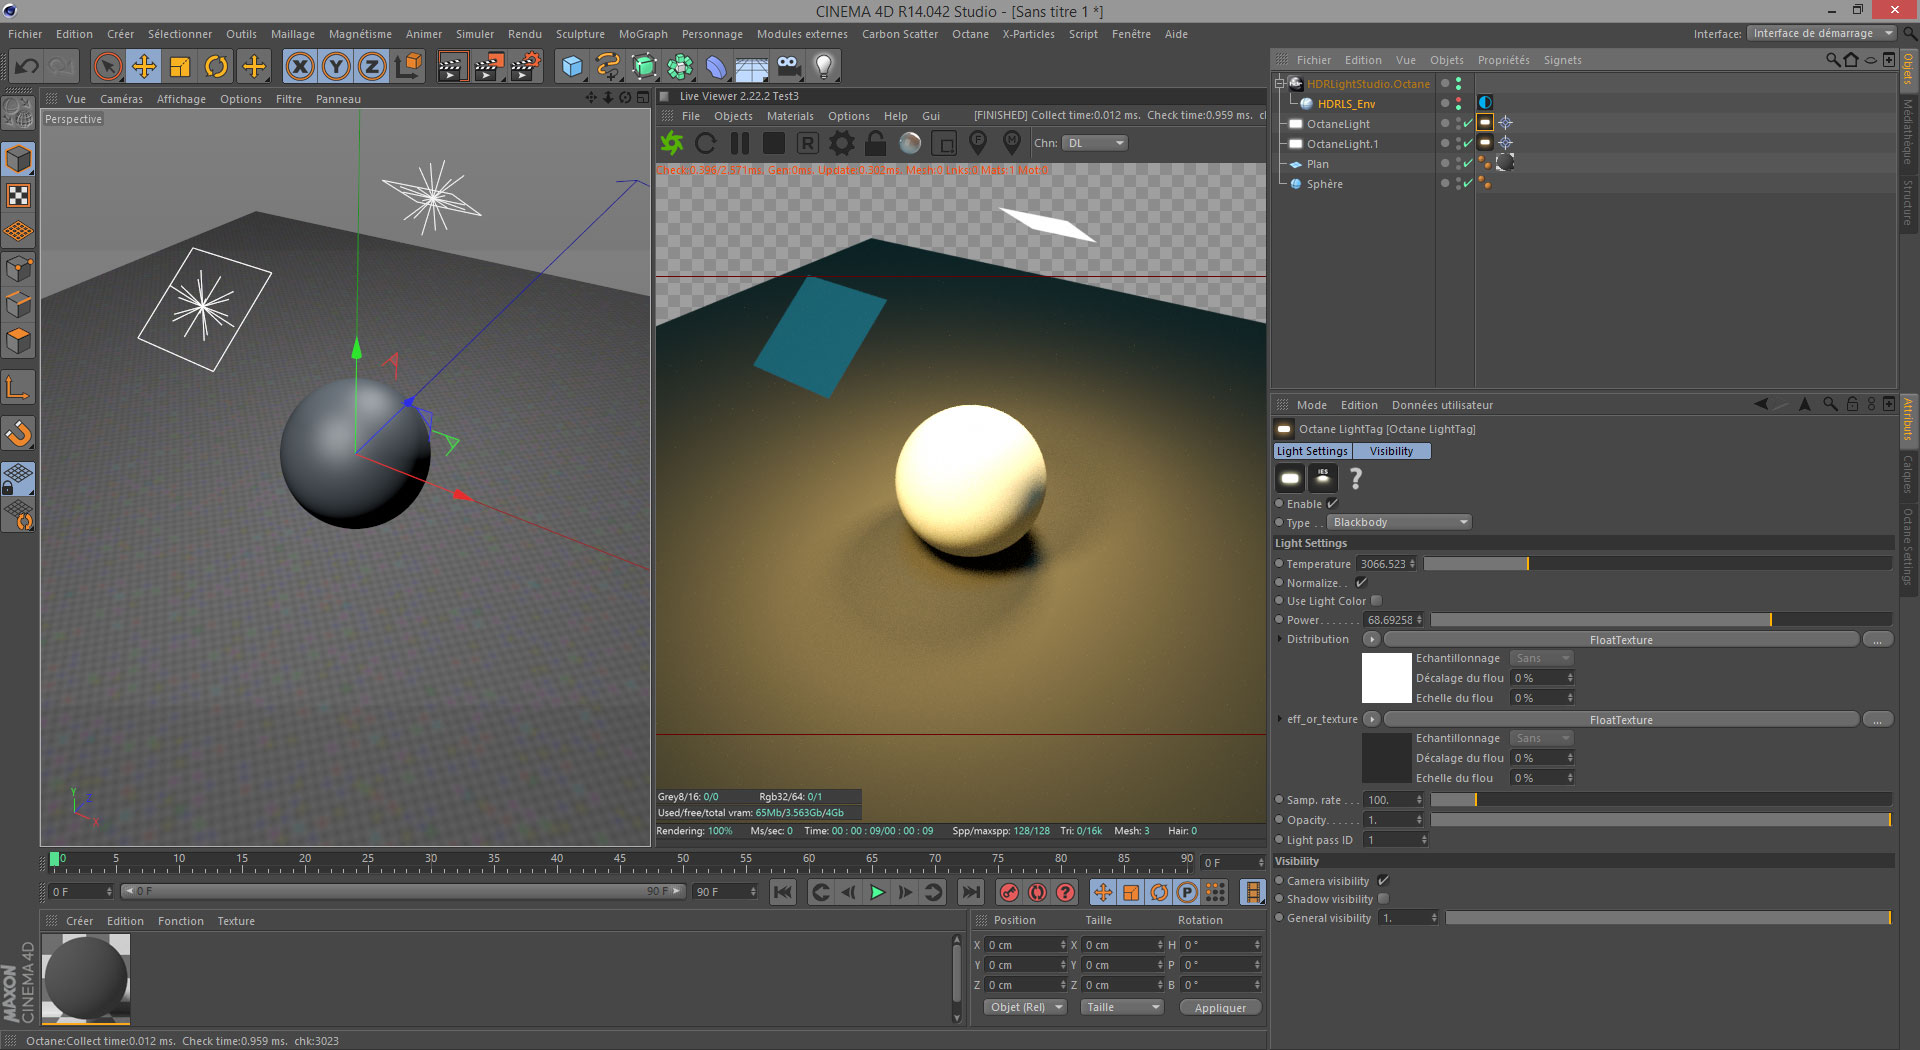Play the animation forward
Viewport: 1920px width, 1050px height.
[x=877, y=892]
